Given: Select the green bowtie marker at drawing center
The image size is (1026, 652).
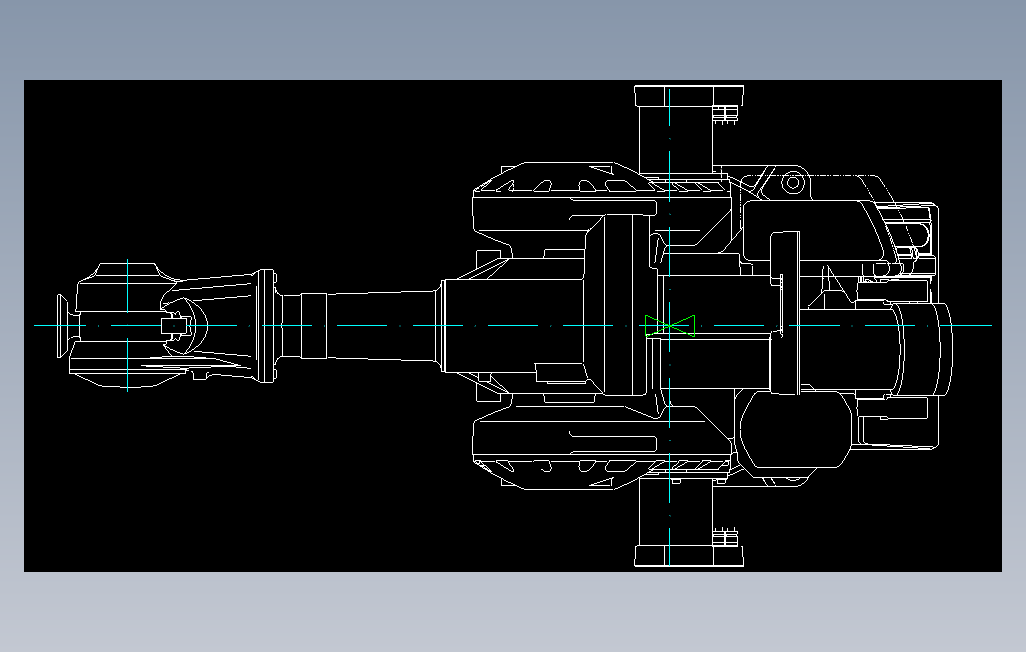Looking at the screenshot, I should click(669, 325).
